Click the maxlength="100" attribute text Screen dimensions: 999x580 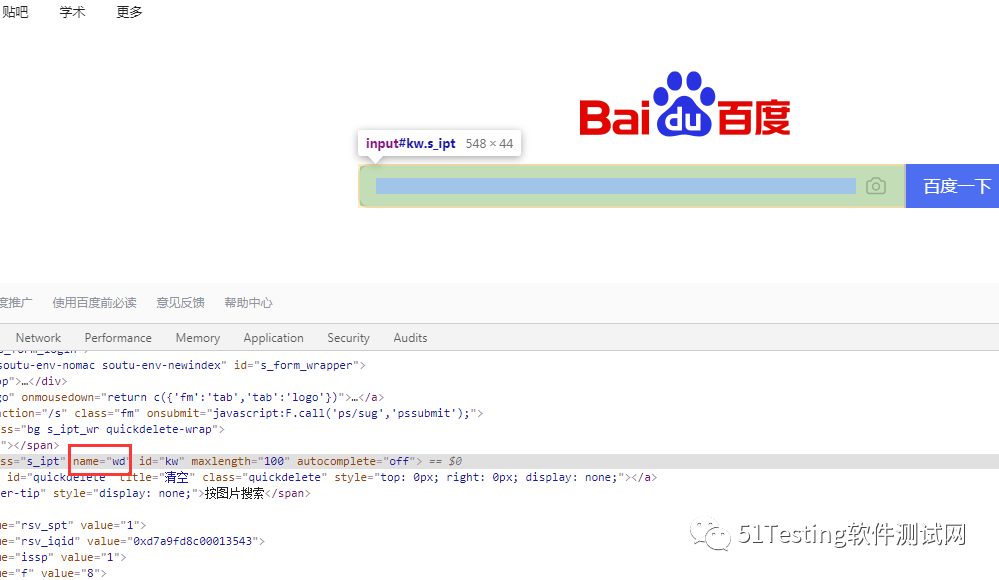pyautogui.click(x=241, y=461)
